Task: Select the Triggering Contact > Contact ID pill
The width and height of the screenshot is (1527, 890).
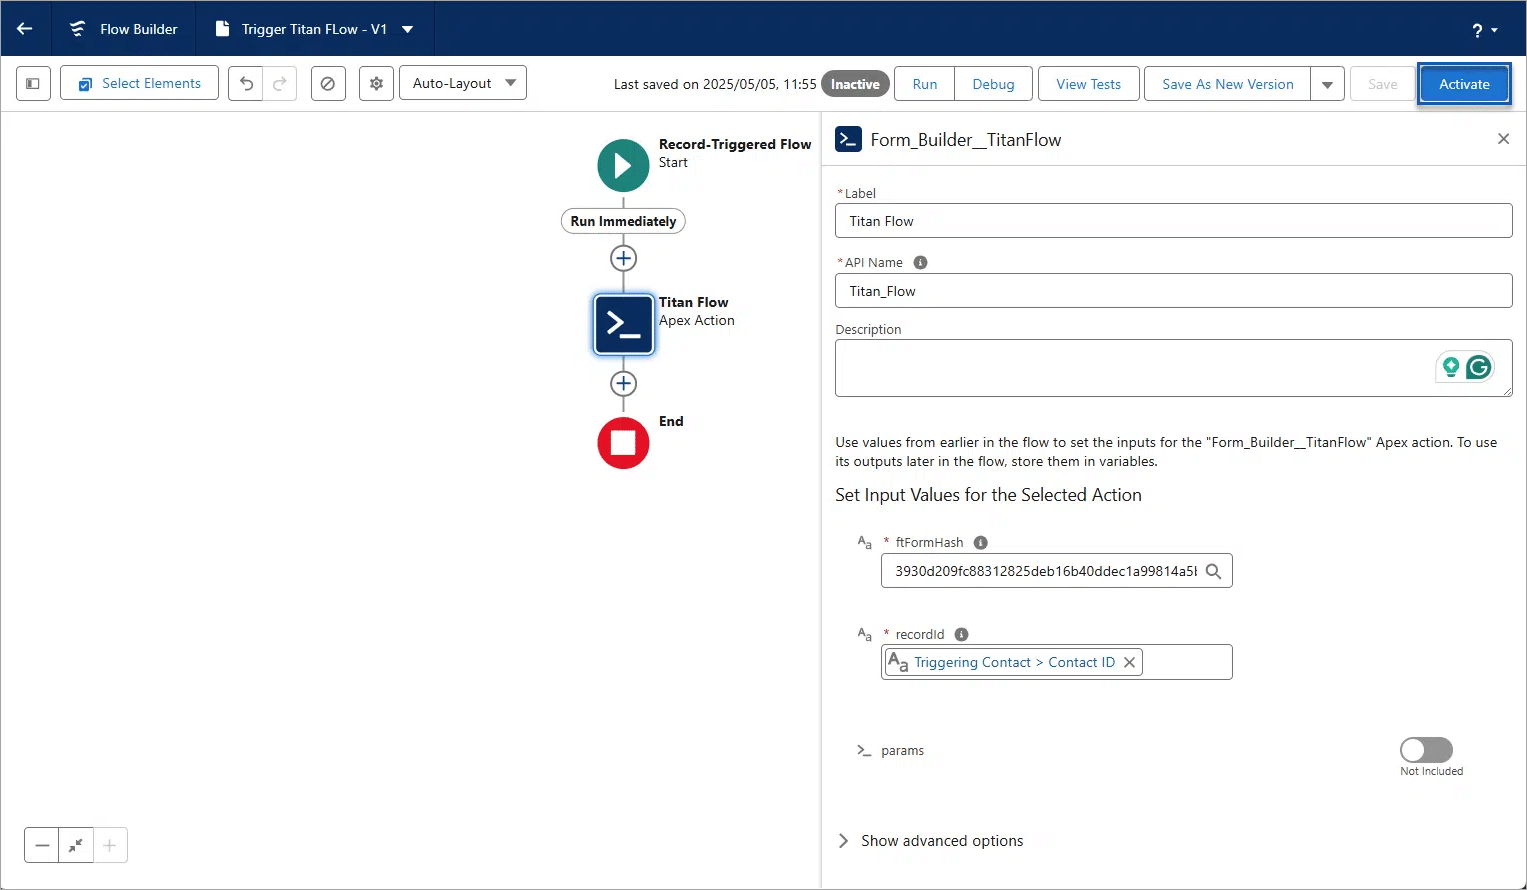Action: [x=1012, y=662]
